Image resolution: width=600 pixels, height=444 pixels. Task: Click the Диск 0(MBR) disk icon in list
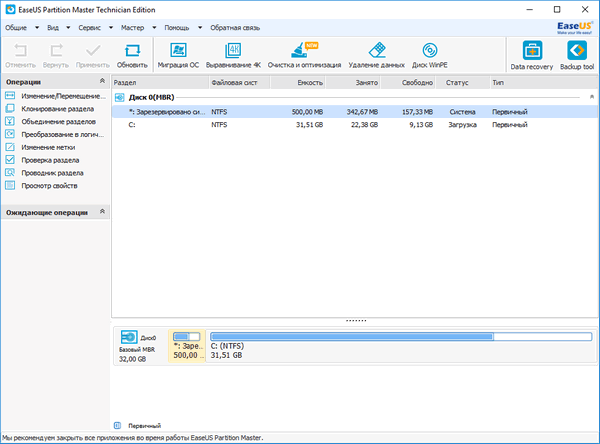pos(120,98)
